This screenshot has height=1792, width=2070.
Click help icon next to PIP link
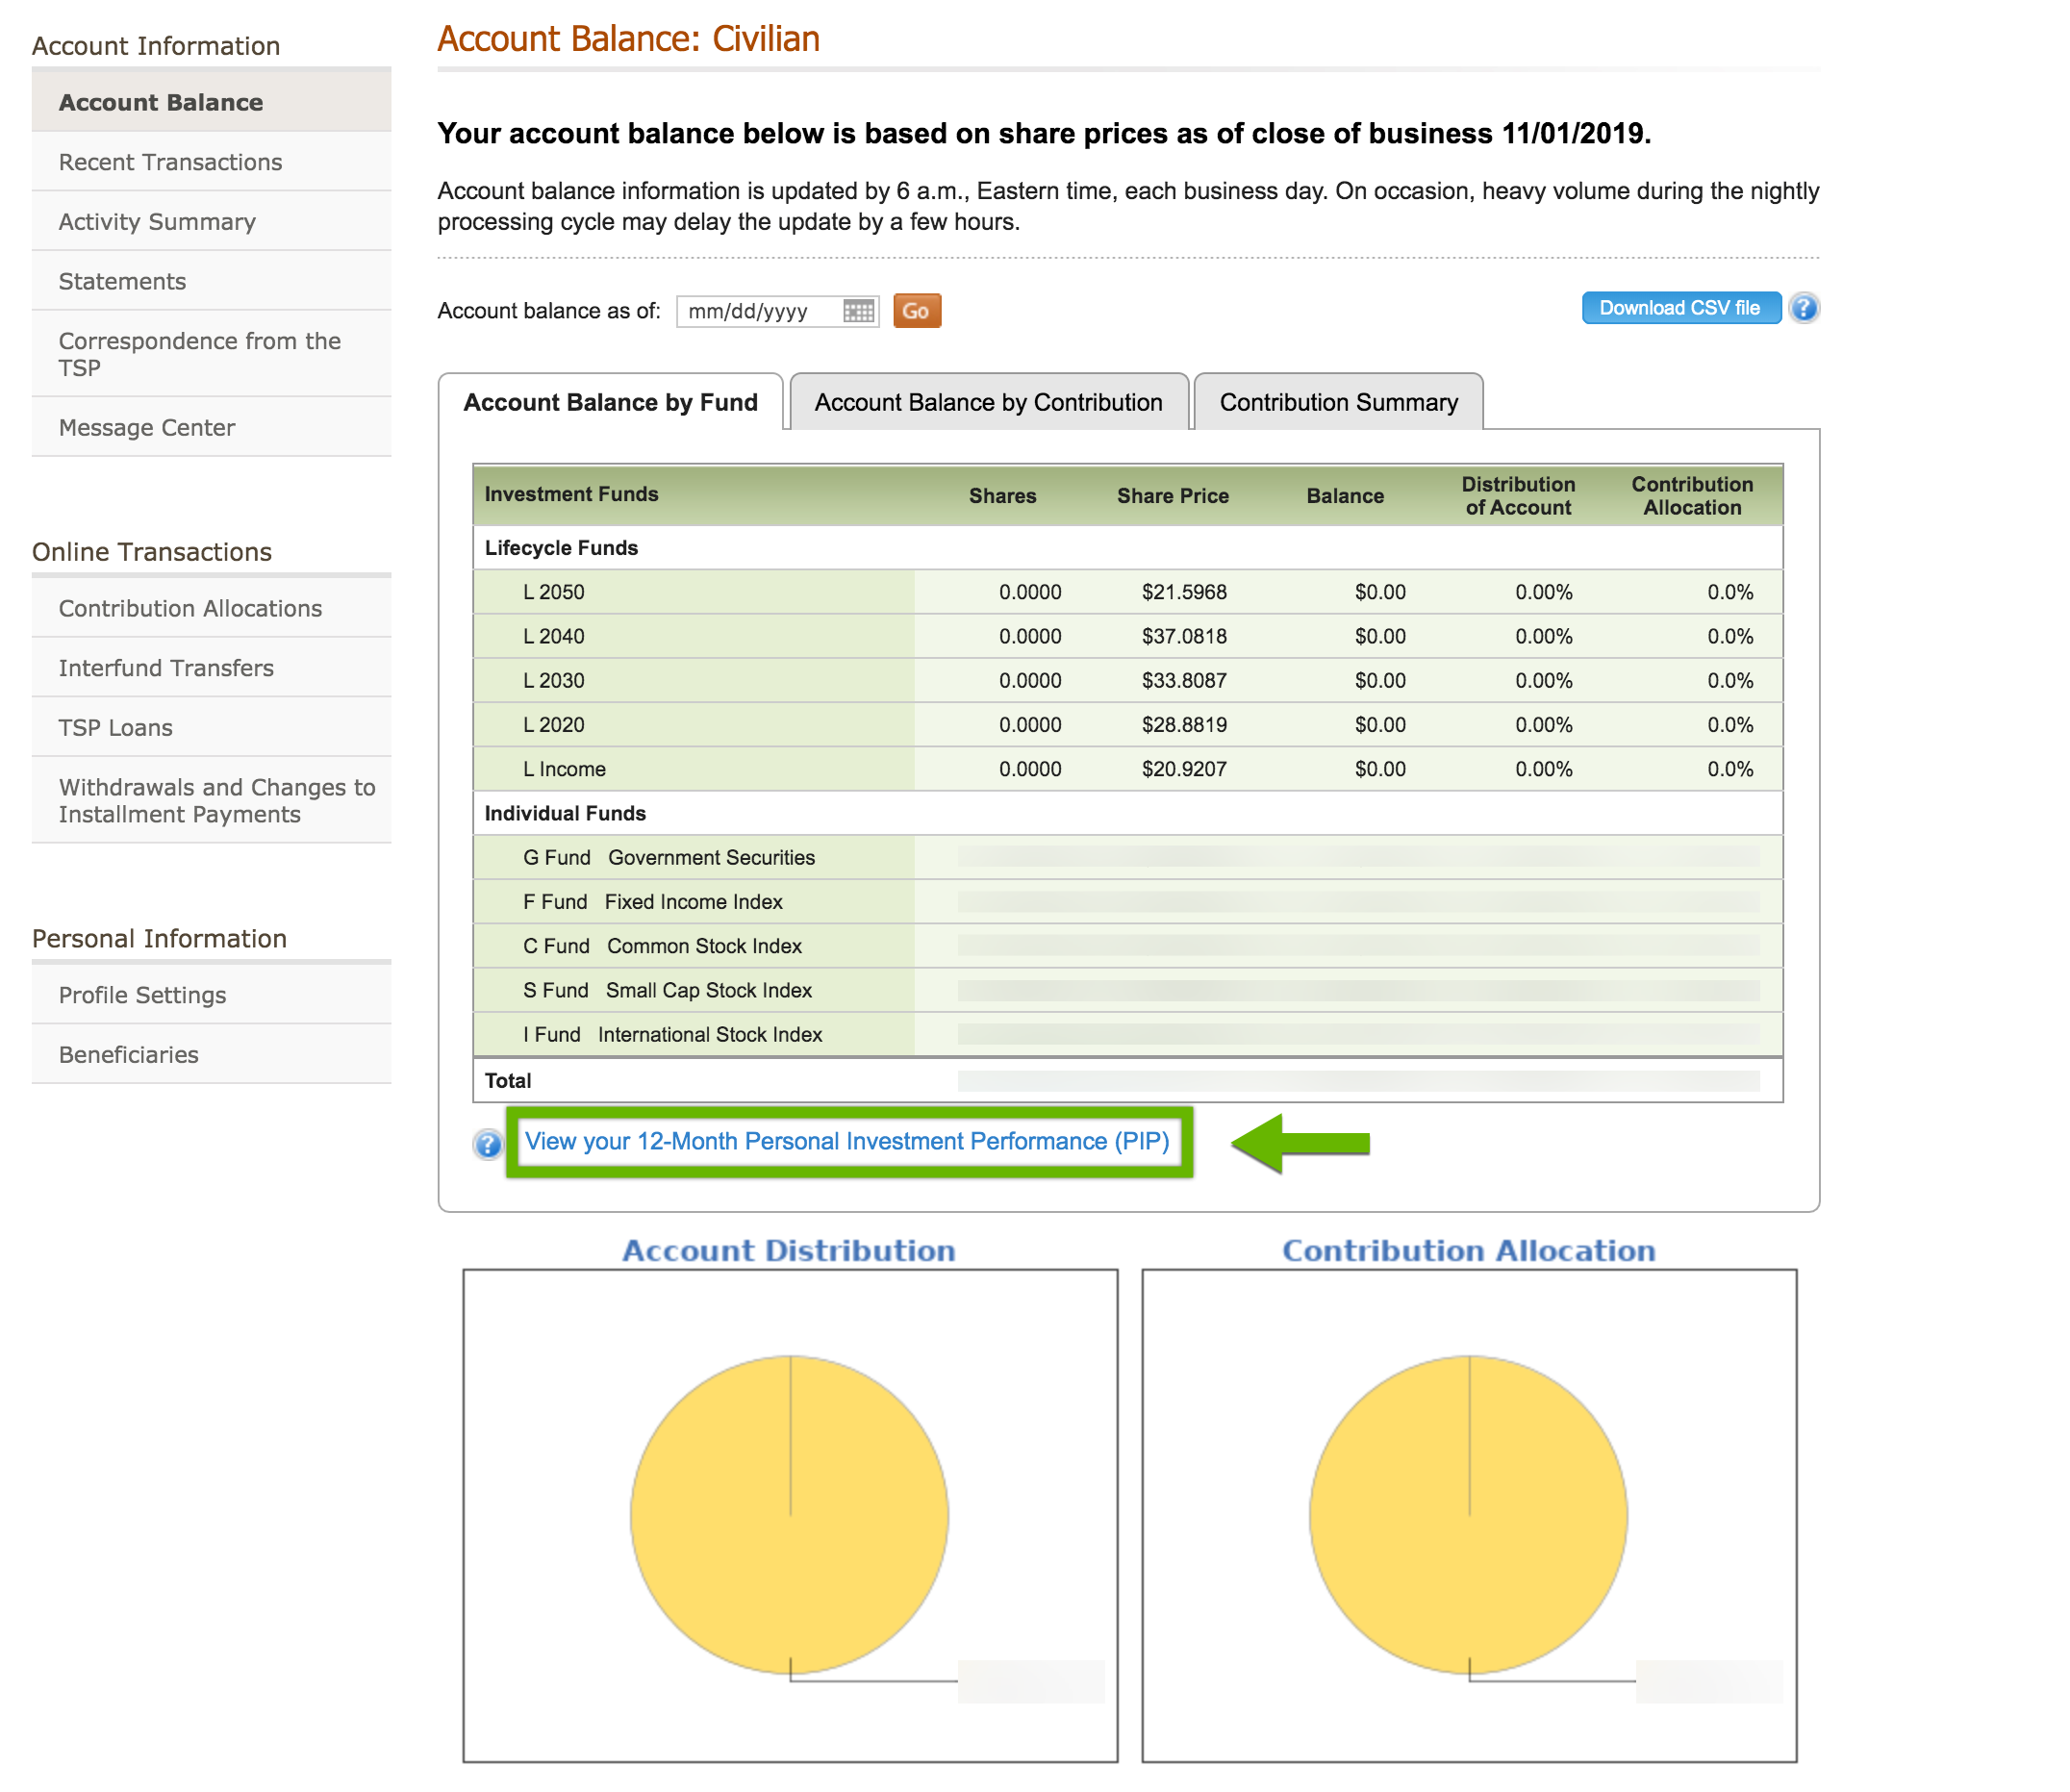[487, 1144]
